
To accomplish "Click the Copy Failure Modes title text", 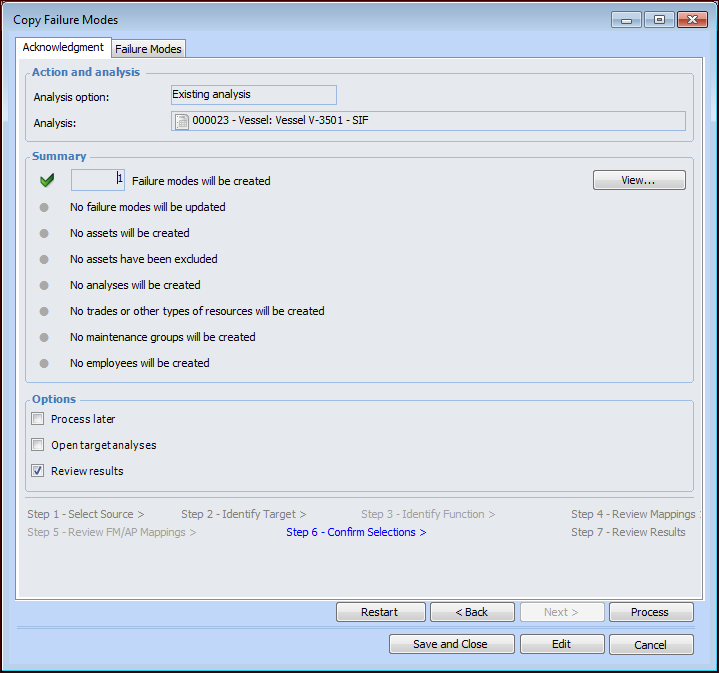I will pos(66,20).
